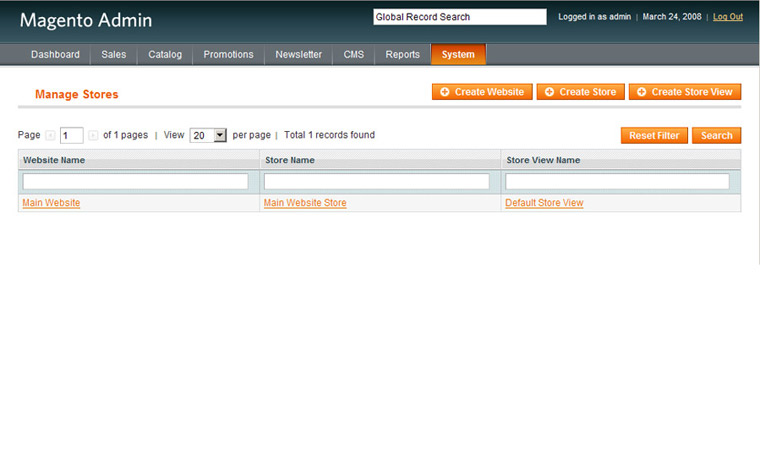Click the Store View Name column header
This screenshot has width=760, height=470.
[x=620, y=160]
